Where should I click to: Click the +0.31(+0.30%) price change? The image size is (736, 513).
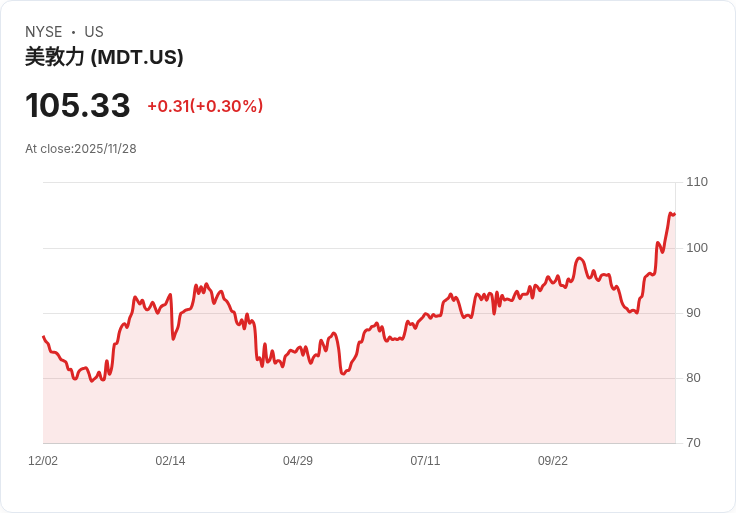[205, 106]
